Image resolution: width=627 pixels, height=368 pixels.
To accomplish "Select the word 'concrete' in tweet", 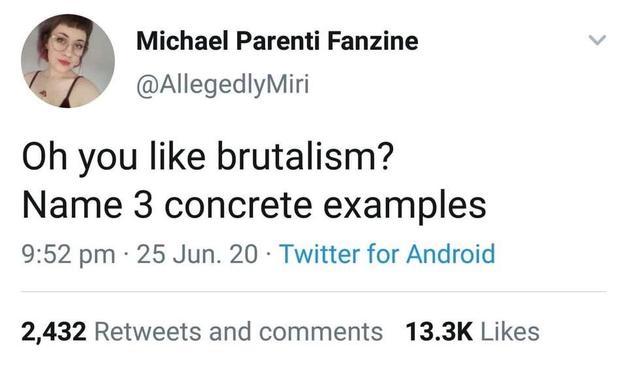I will [x=238, y=206].
